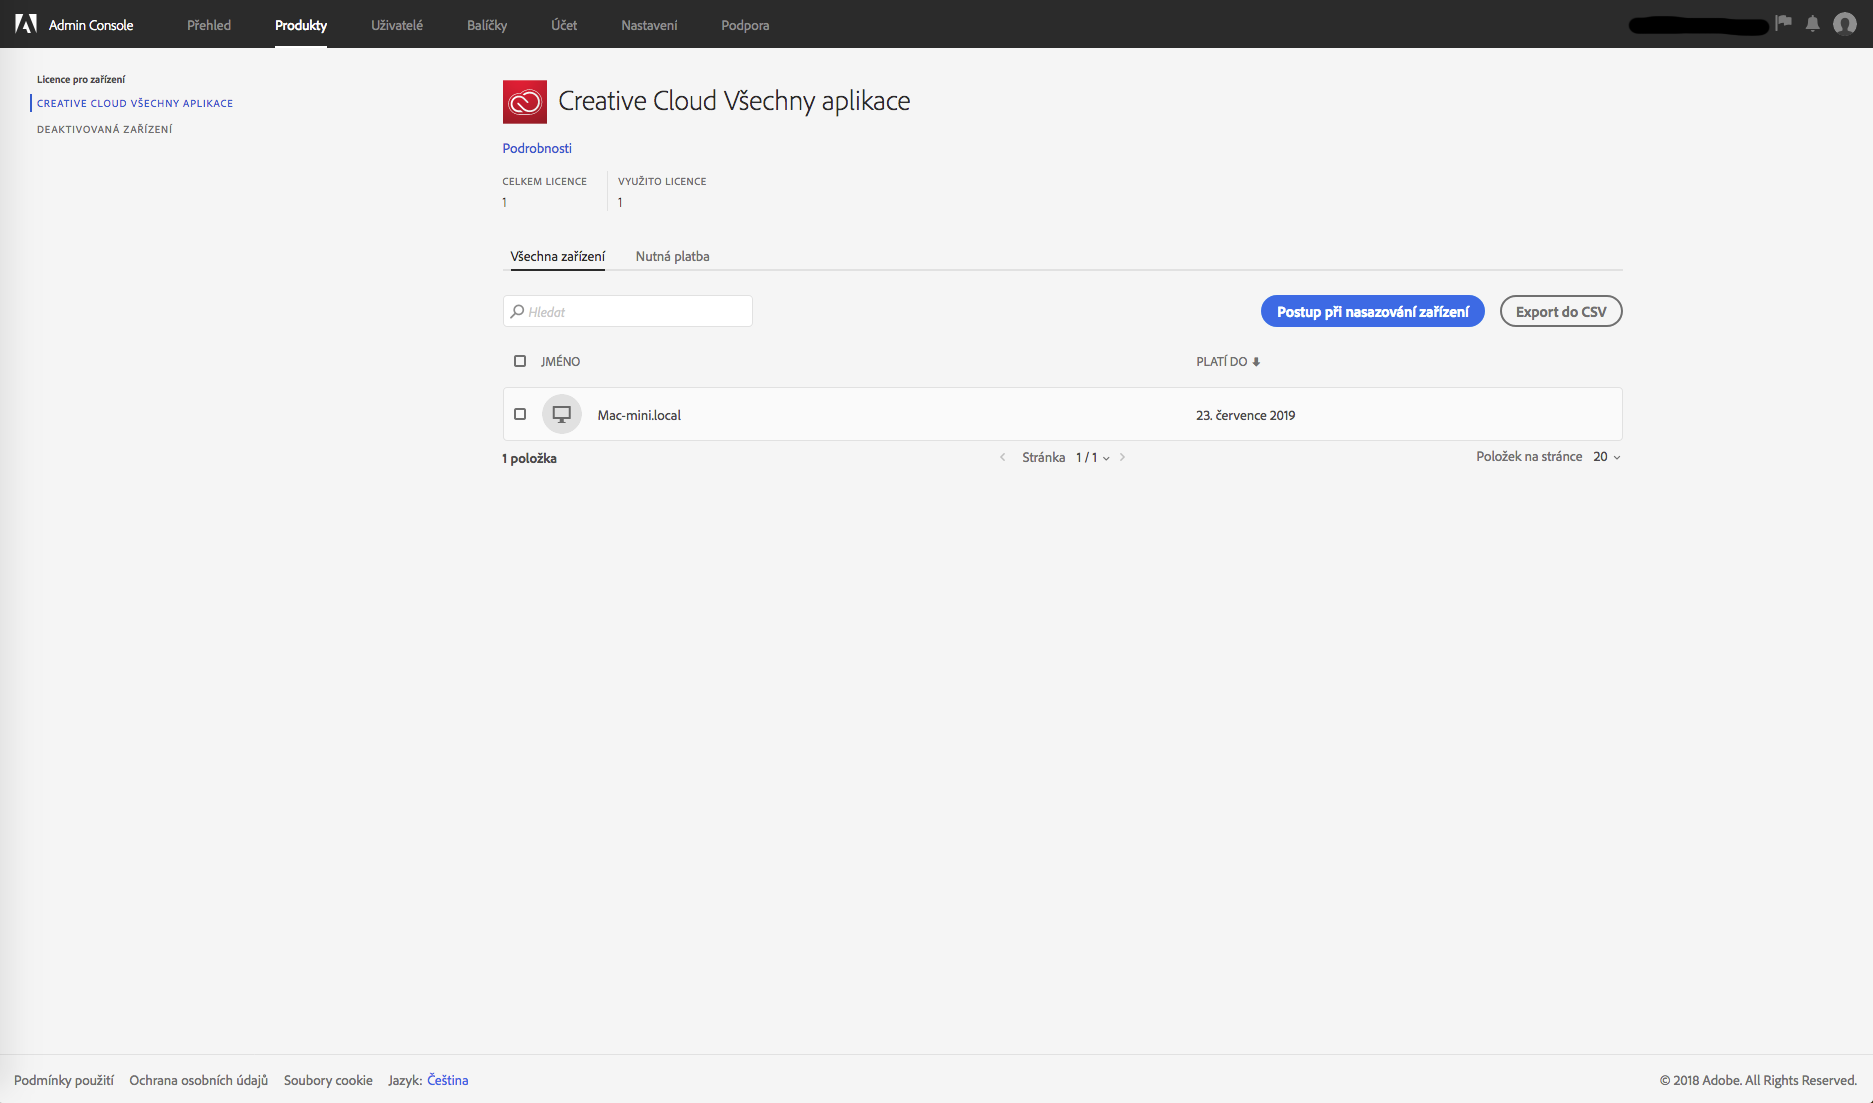Check the Mac-mini.local row checkbox
Screen dimensions: 1873x1103
click(x=520, y=414)
